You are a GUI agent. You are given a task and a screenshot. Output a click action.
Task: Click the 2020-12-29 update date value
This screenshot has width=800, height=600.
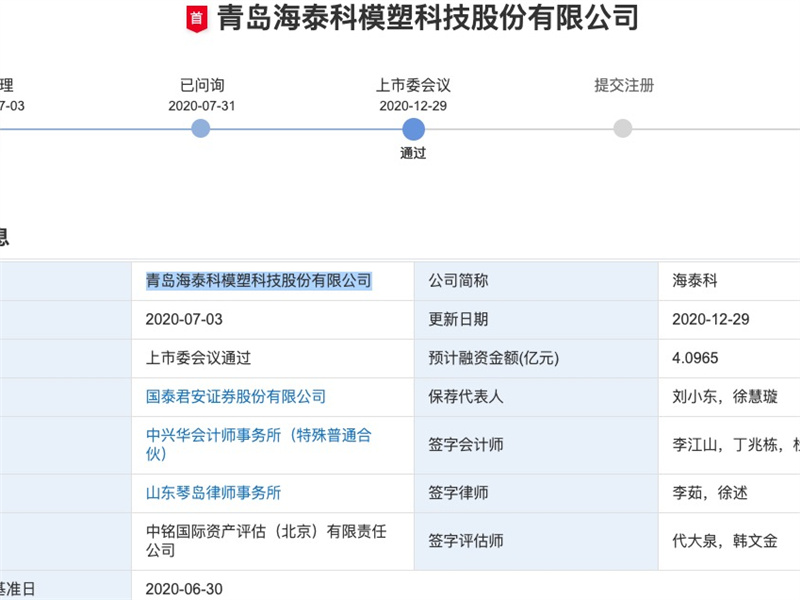click(711, 319)
